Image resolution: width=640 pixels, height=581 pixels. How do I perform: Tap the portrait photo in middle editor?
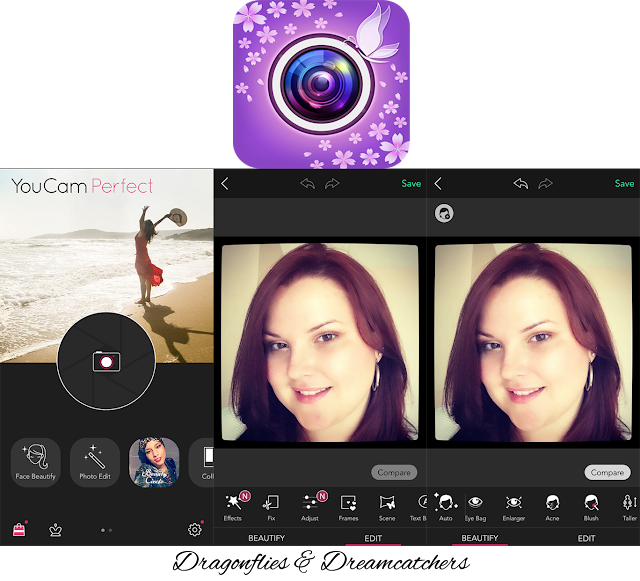(320, 342)
